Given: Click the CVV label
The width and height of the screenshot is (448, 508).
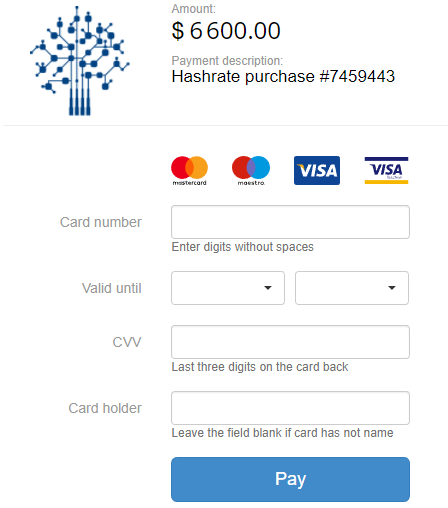Looking at the screenshot, I should point(127,342).
